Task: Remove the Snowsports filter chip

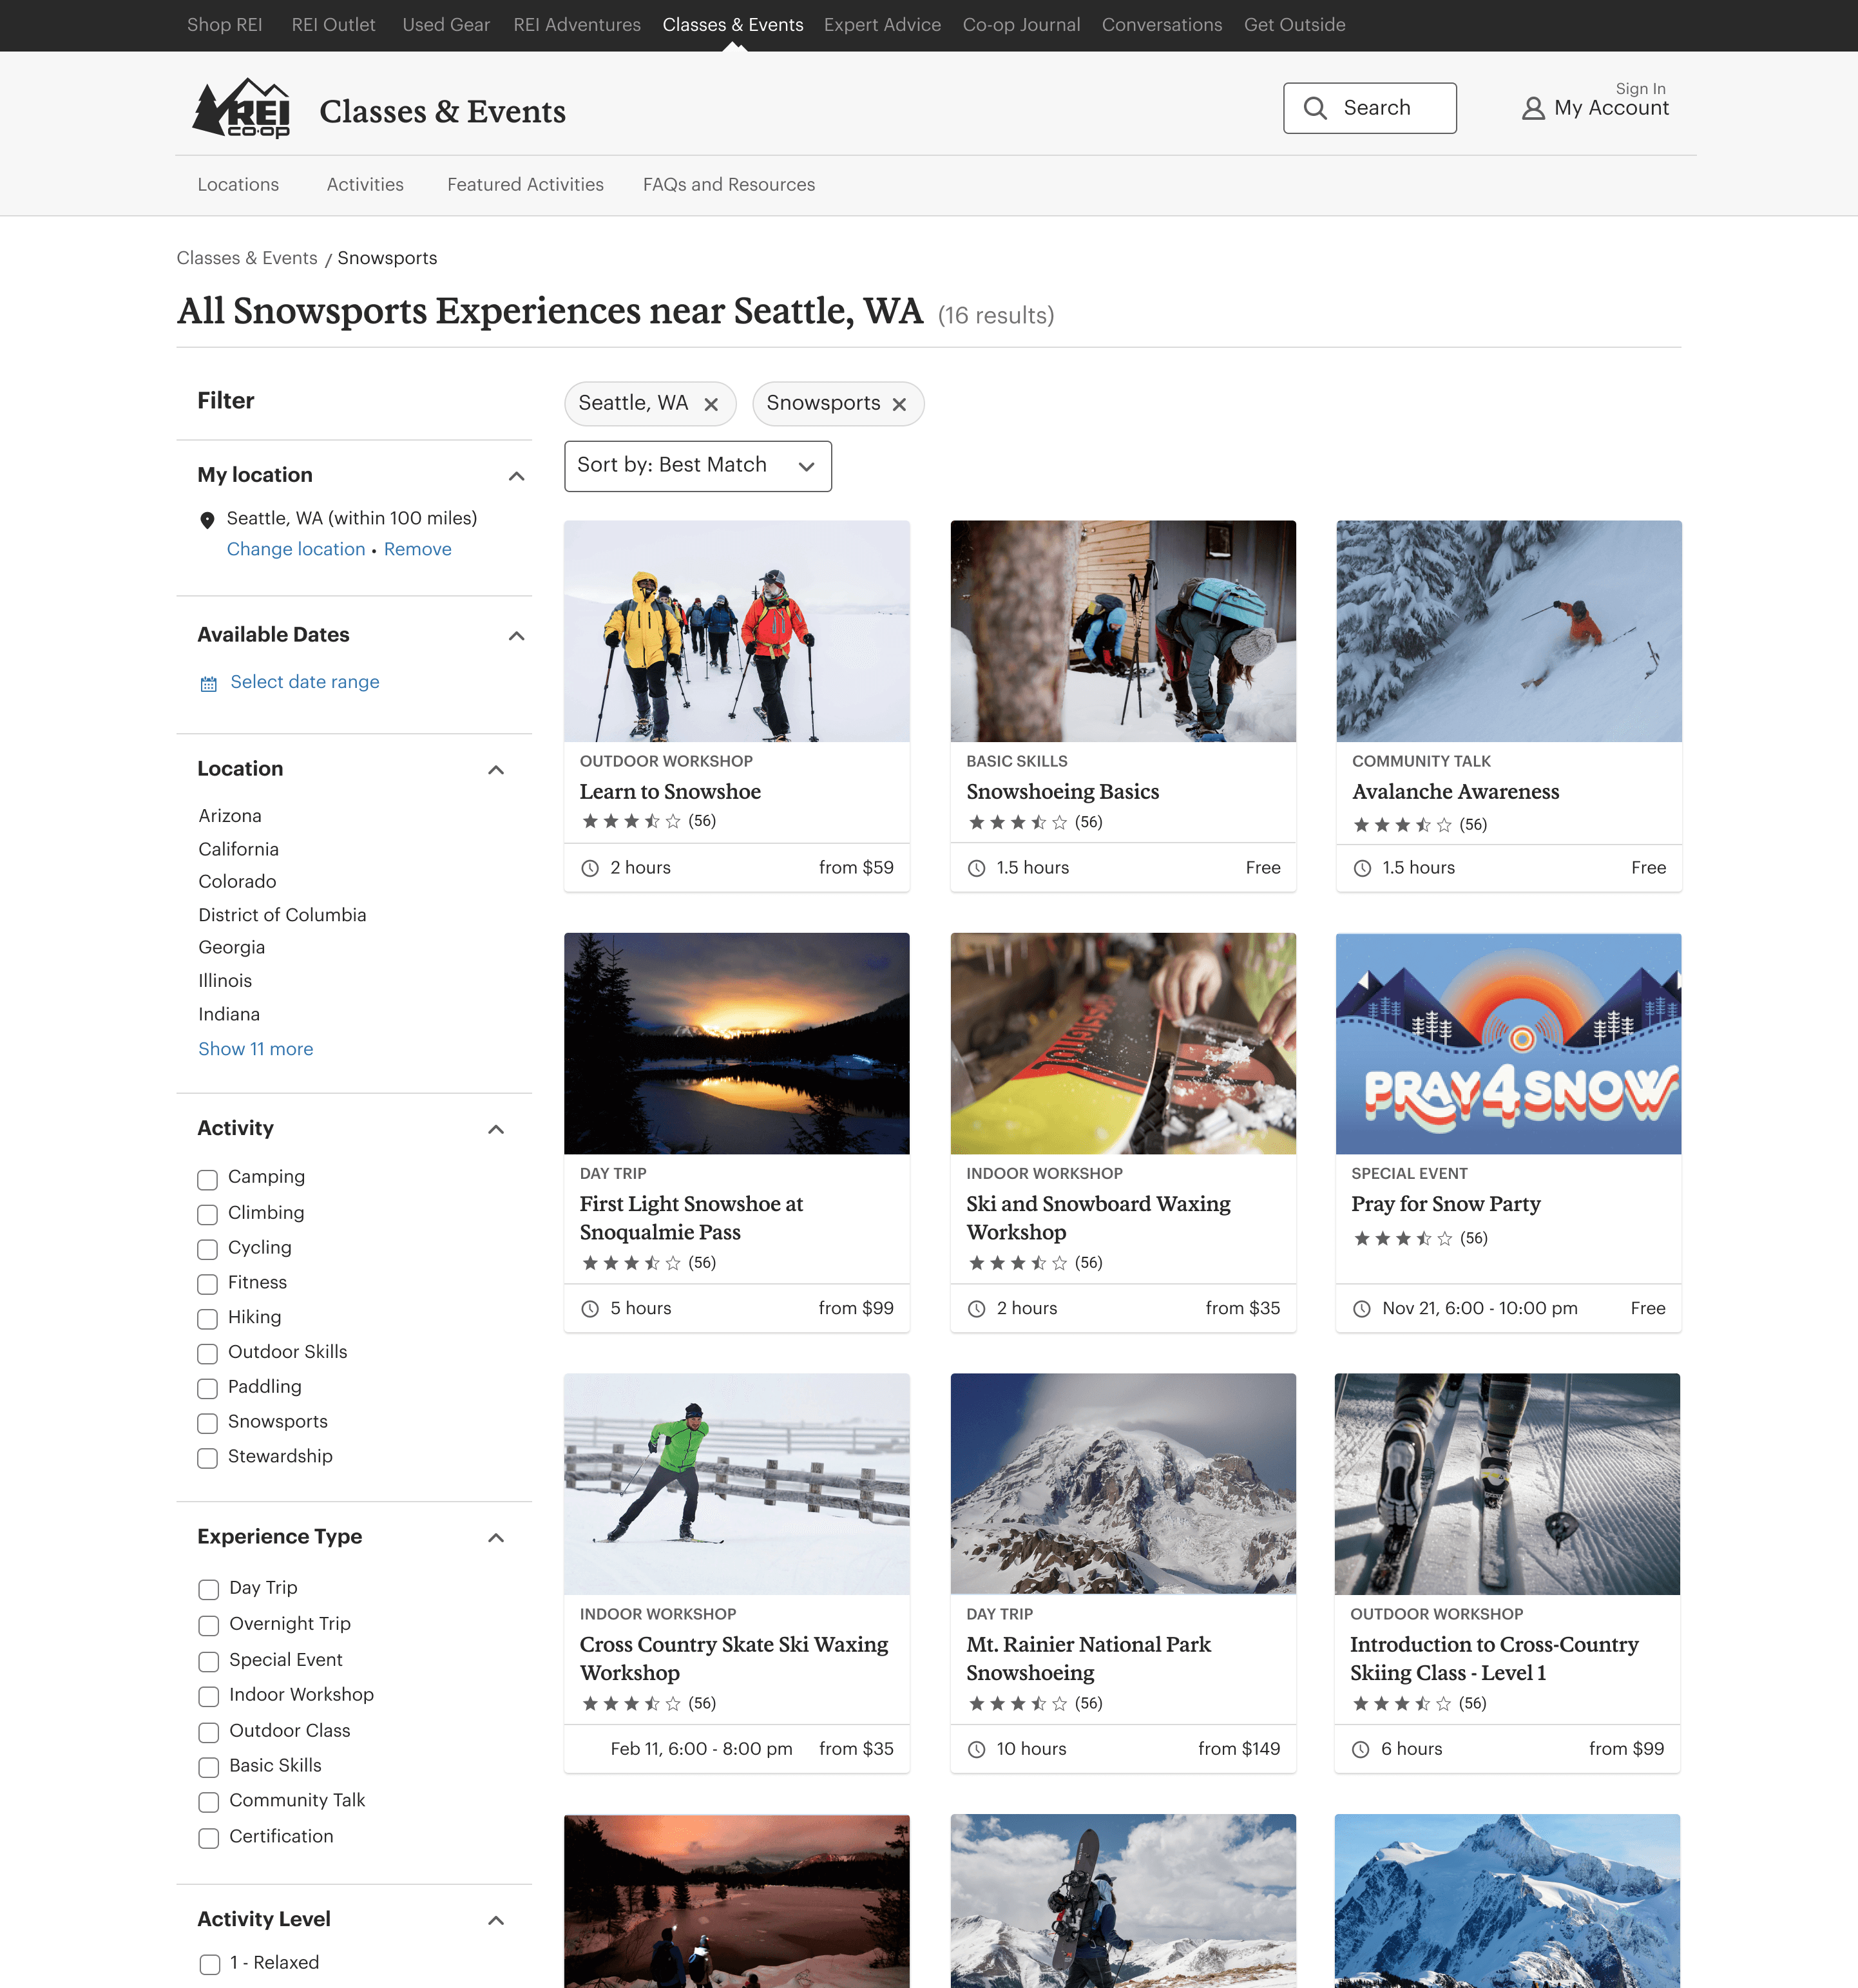Action: pos(899,404)
